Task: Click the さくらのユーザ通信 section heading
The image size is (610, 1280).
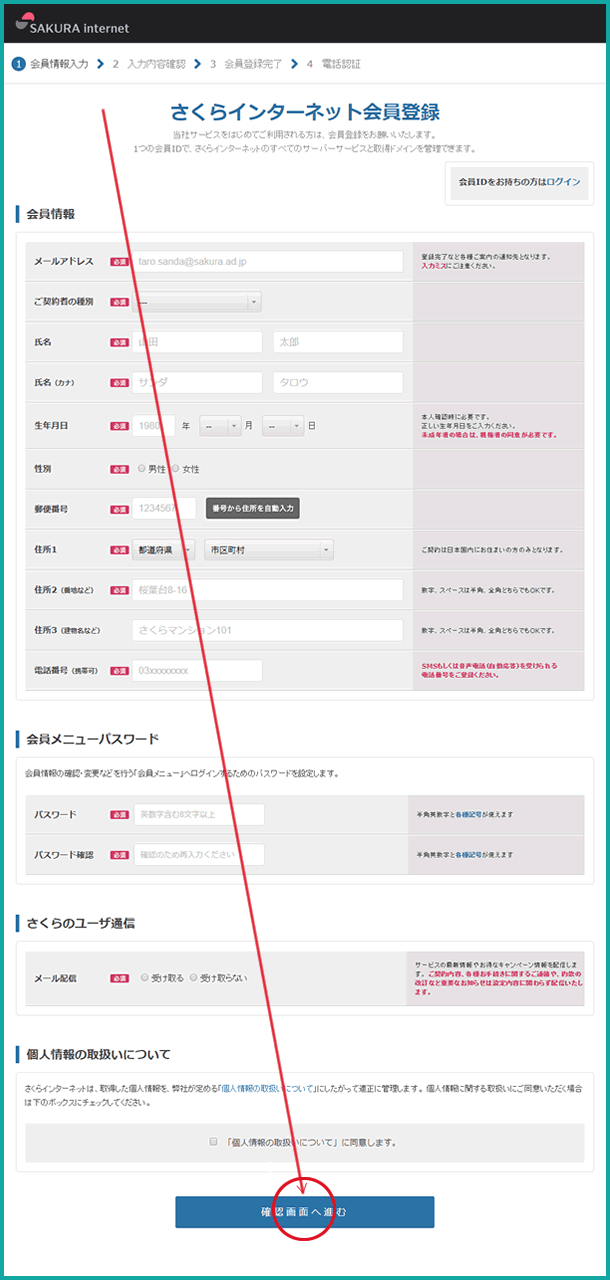Action: click(x=80, y=923)
